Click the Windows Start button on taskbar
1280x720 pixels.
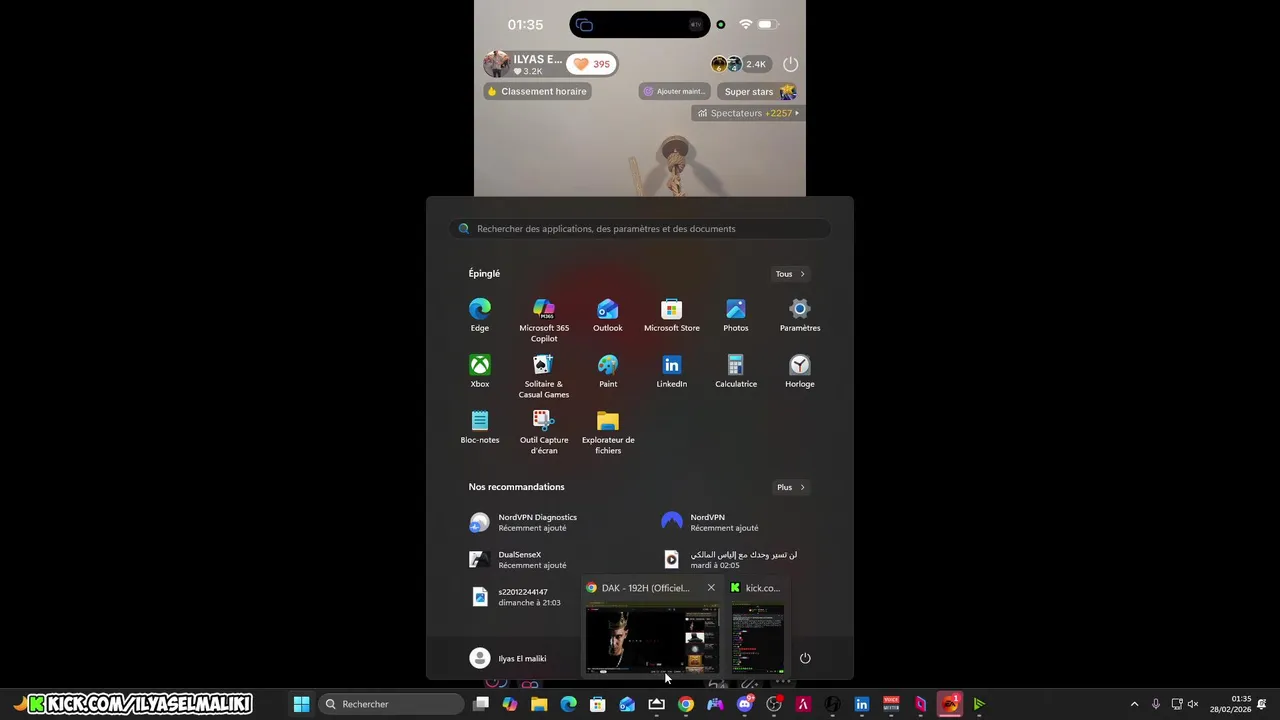pyautogui.click(x=301, y=704)
